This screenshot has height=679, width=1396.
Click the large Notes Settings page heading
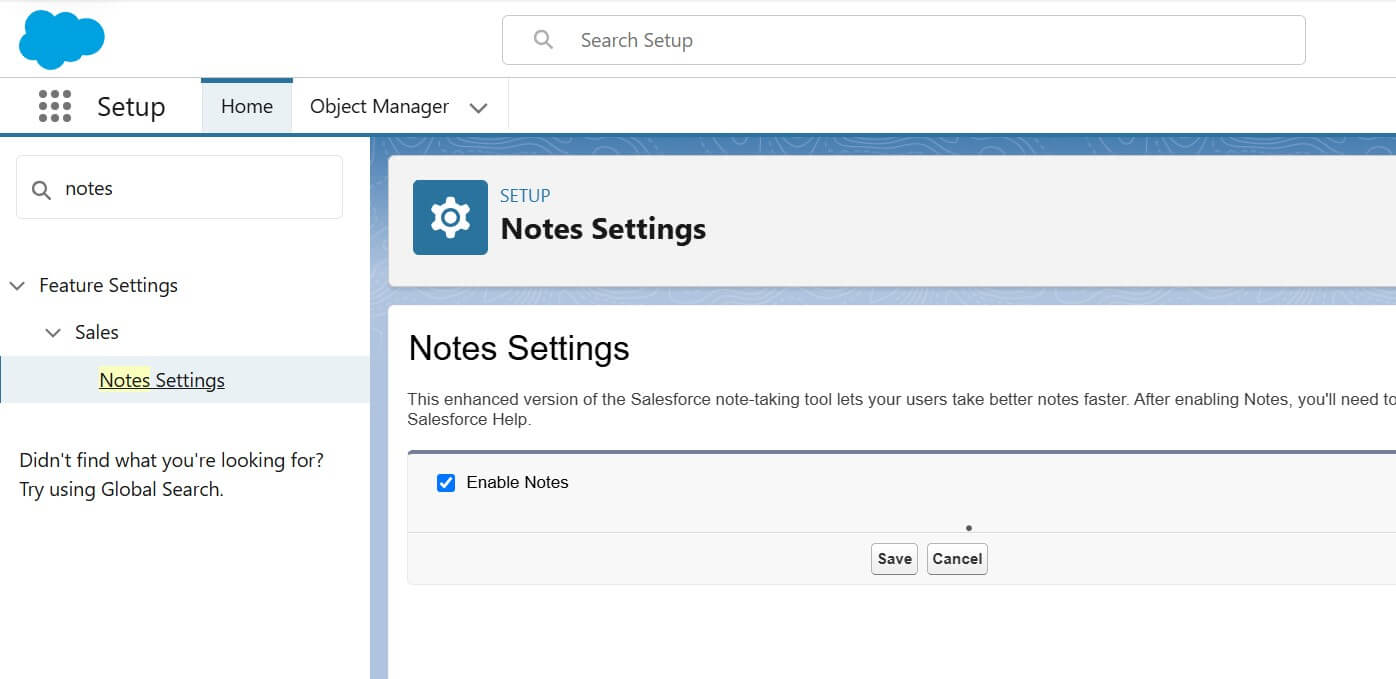(x=519, y=348)
